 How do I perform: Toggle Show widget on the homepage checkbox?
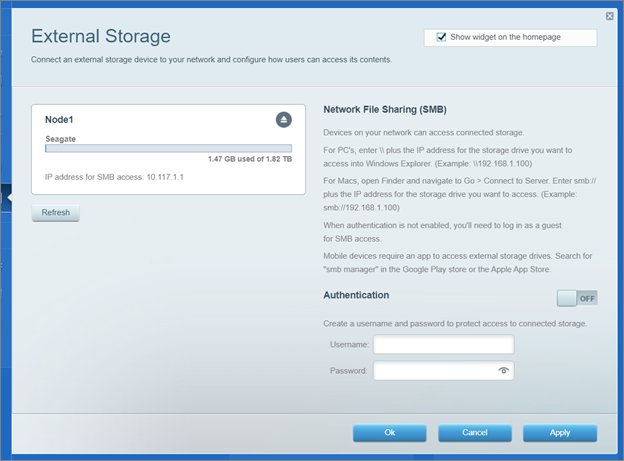(441, 37)
